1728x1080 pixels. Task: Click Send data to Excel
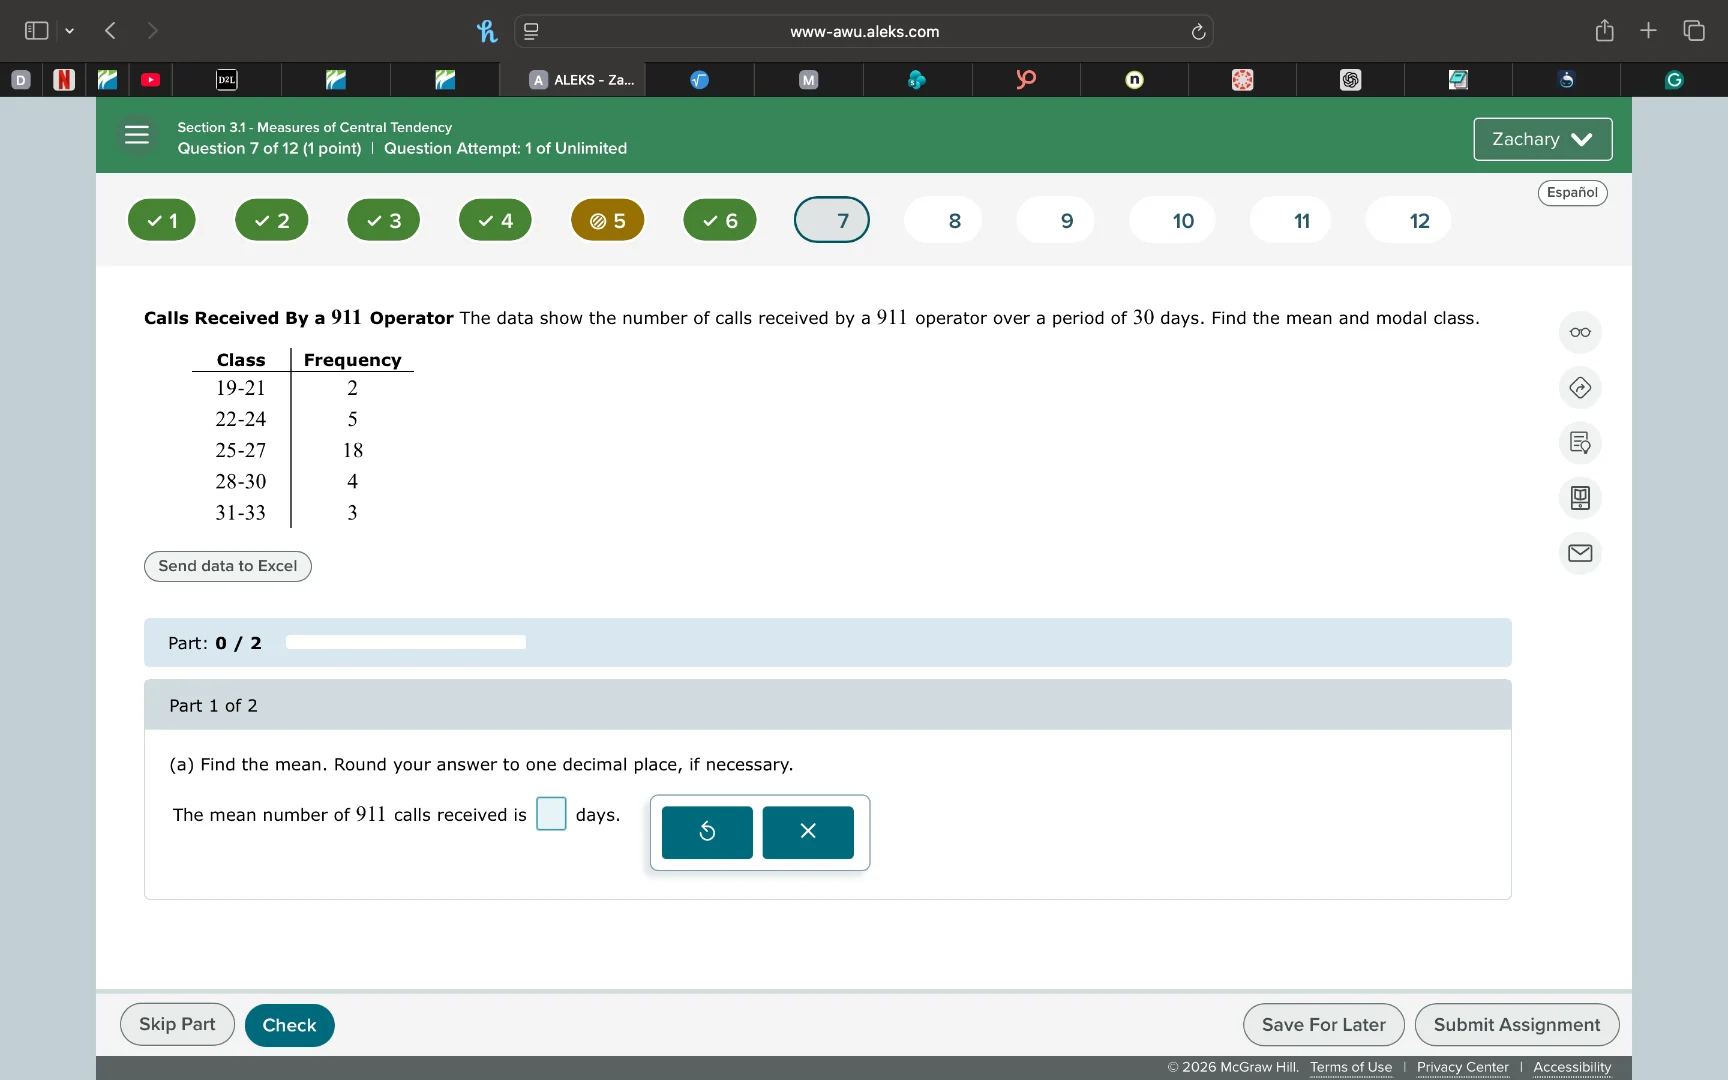[228, 566]
